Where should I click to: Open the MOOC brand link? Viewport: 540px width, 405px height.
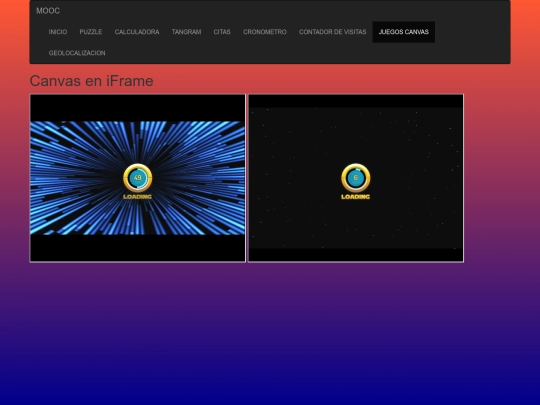[48, 11]
